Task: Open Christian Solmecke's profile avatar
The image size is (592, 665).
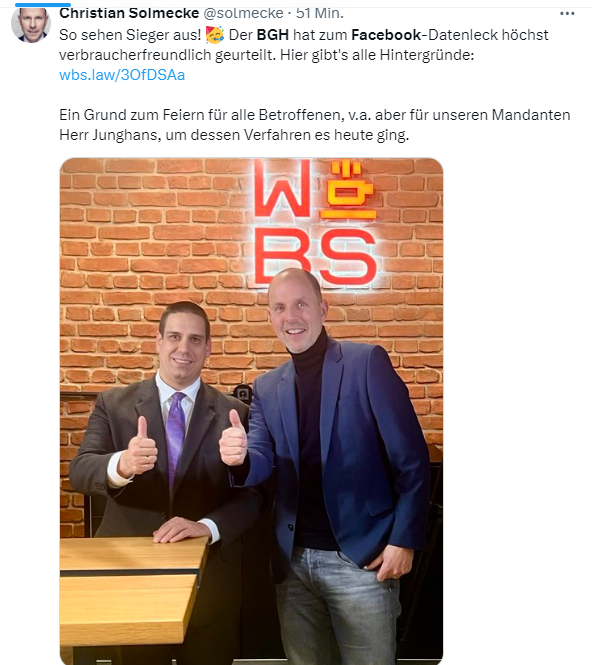Action: pos(31,24)
